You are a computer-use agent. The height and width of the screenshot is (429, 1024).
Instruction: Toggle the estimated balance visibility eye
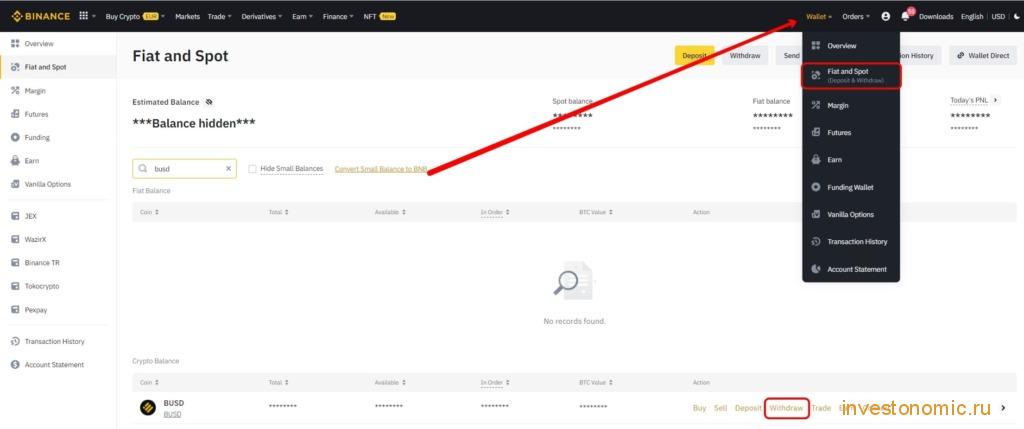(x=209, y=103)
